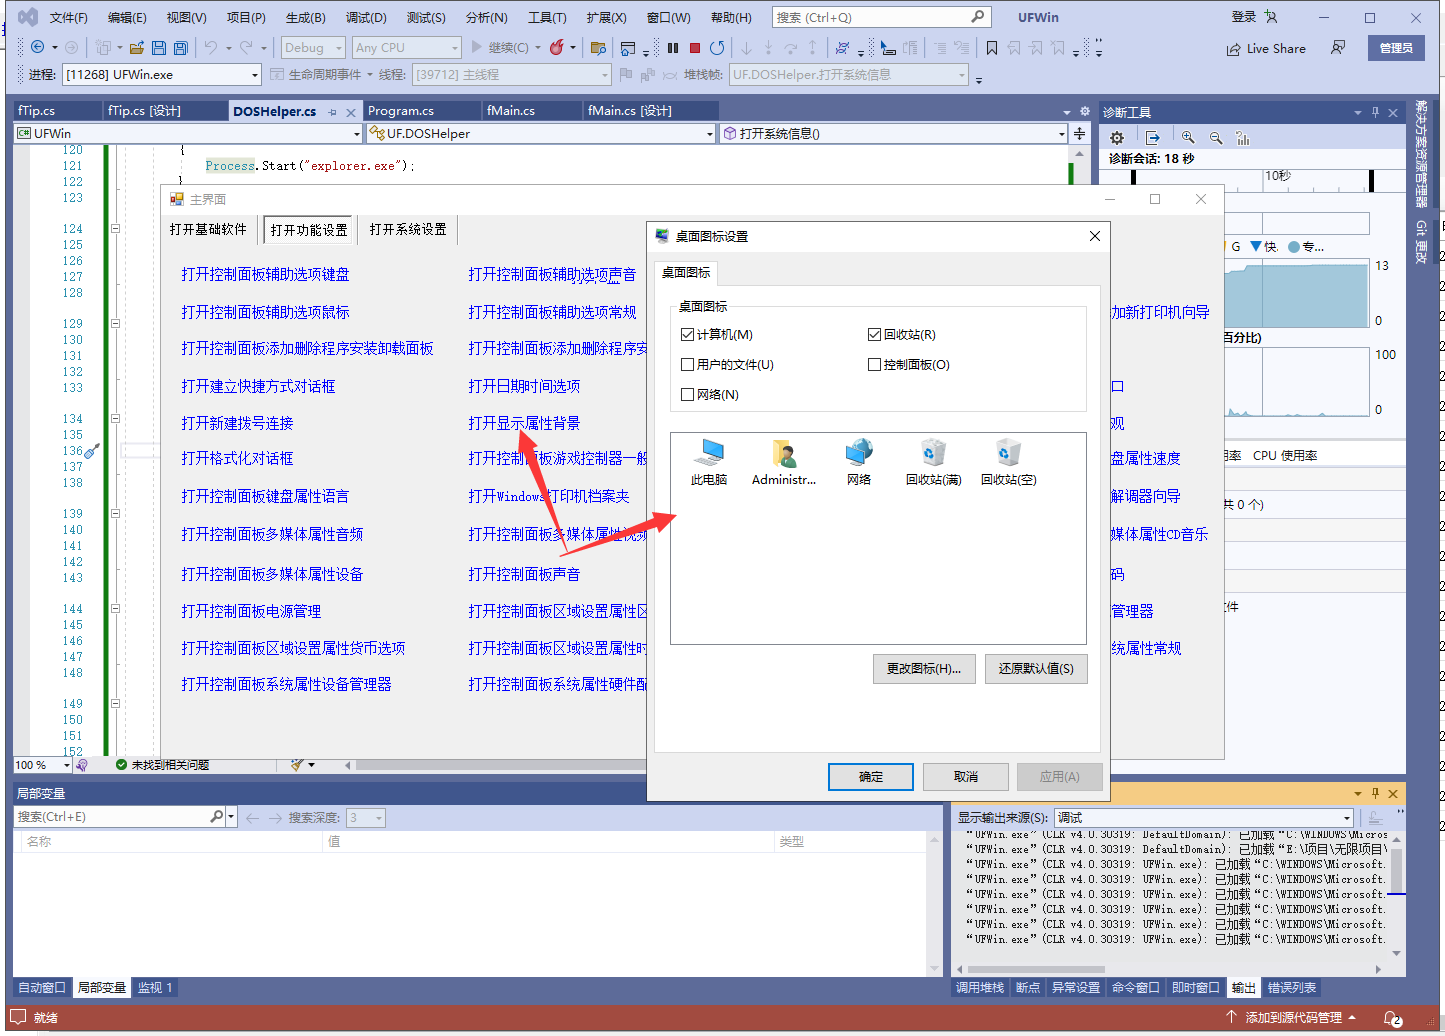
Task: Click the Save All icon in toolbar
Action: (x=181, y=47)
